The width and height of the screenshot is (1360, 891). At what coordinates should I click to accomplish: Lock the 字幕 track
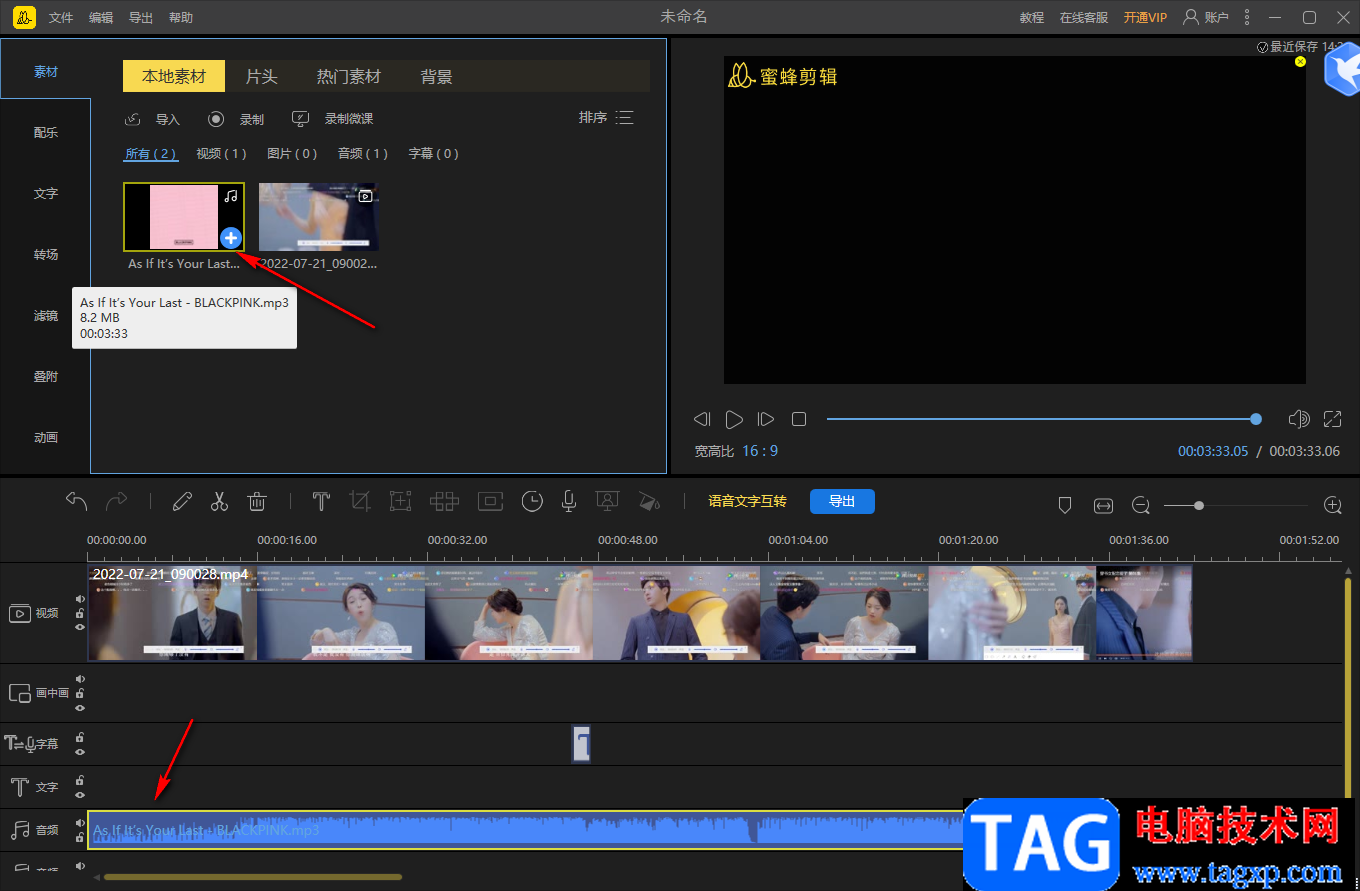click(80, 738)
